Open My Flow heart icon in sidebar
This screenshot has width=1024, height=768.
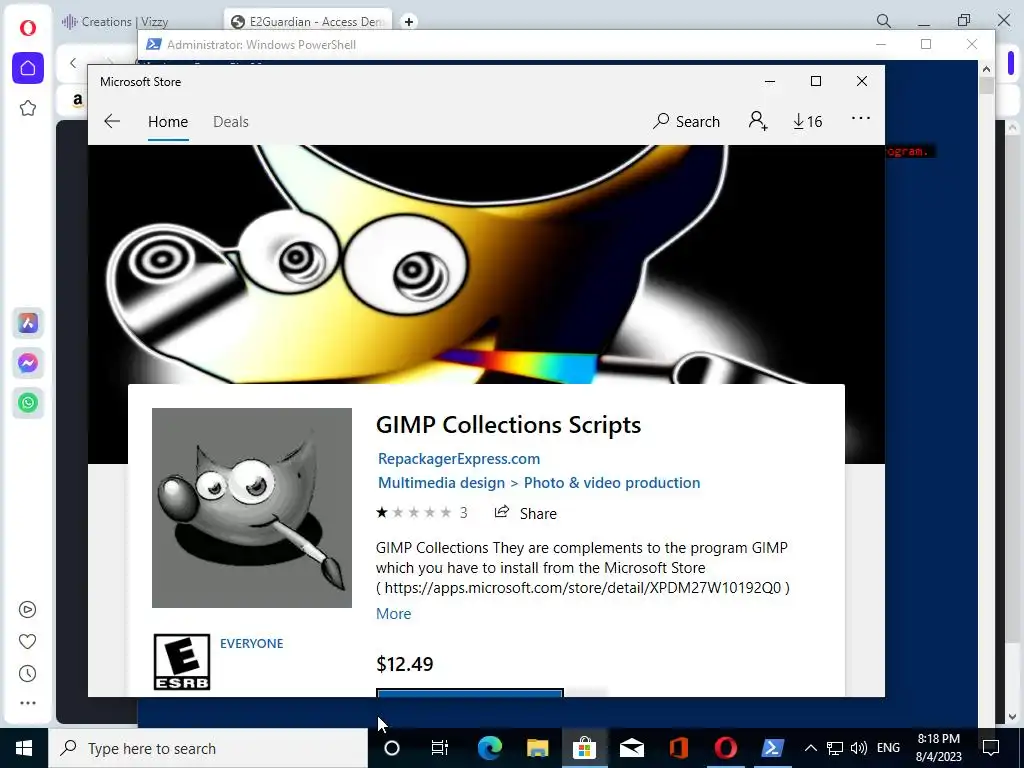pos(27,641)
